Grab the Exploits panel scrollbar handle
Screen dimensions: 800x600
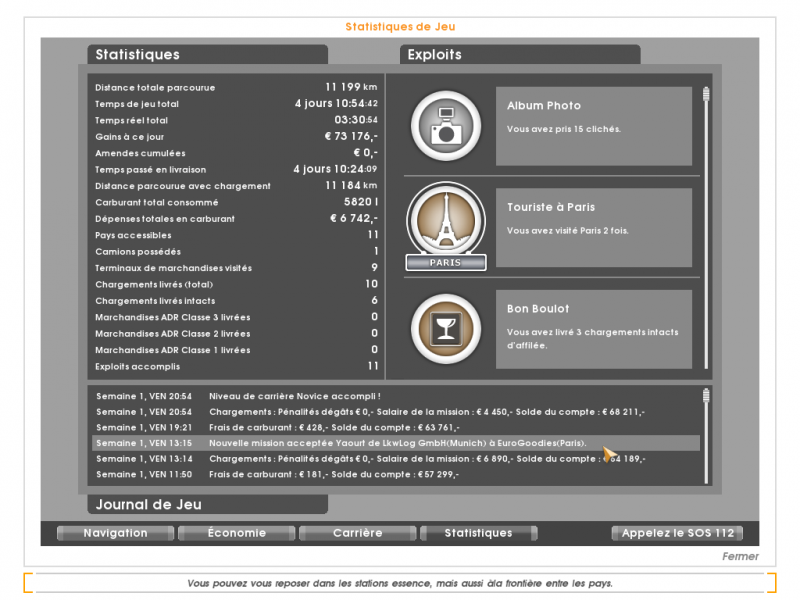[706, 94]
